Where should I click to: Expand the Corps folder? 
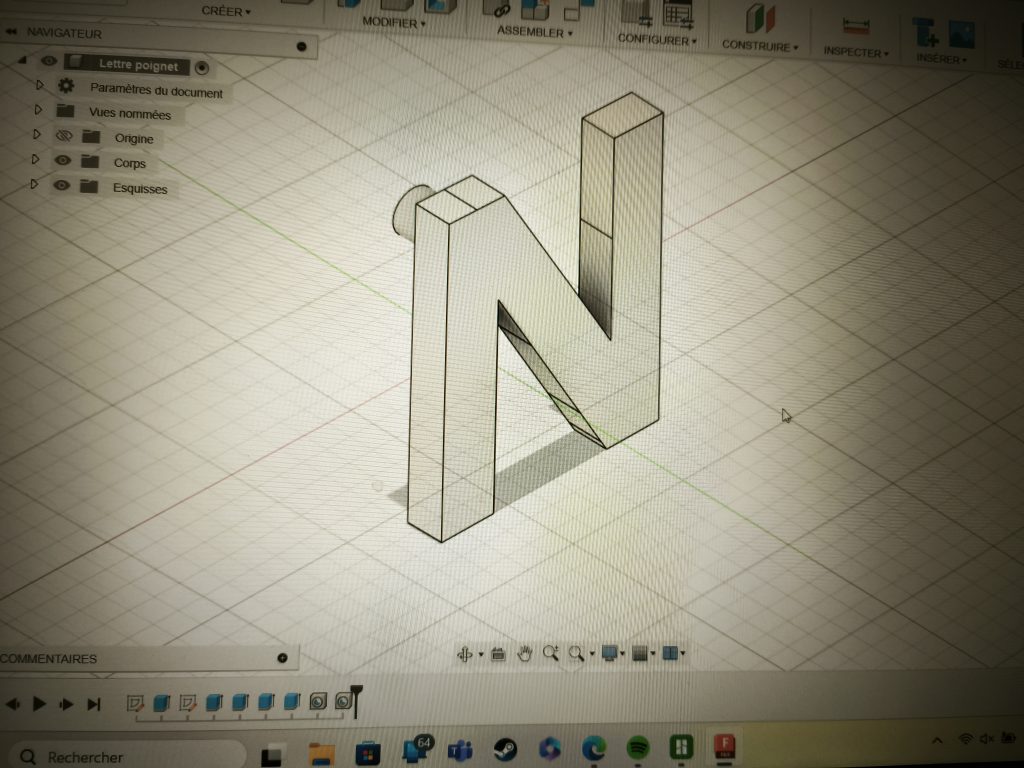tap(35, 159)
